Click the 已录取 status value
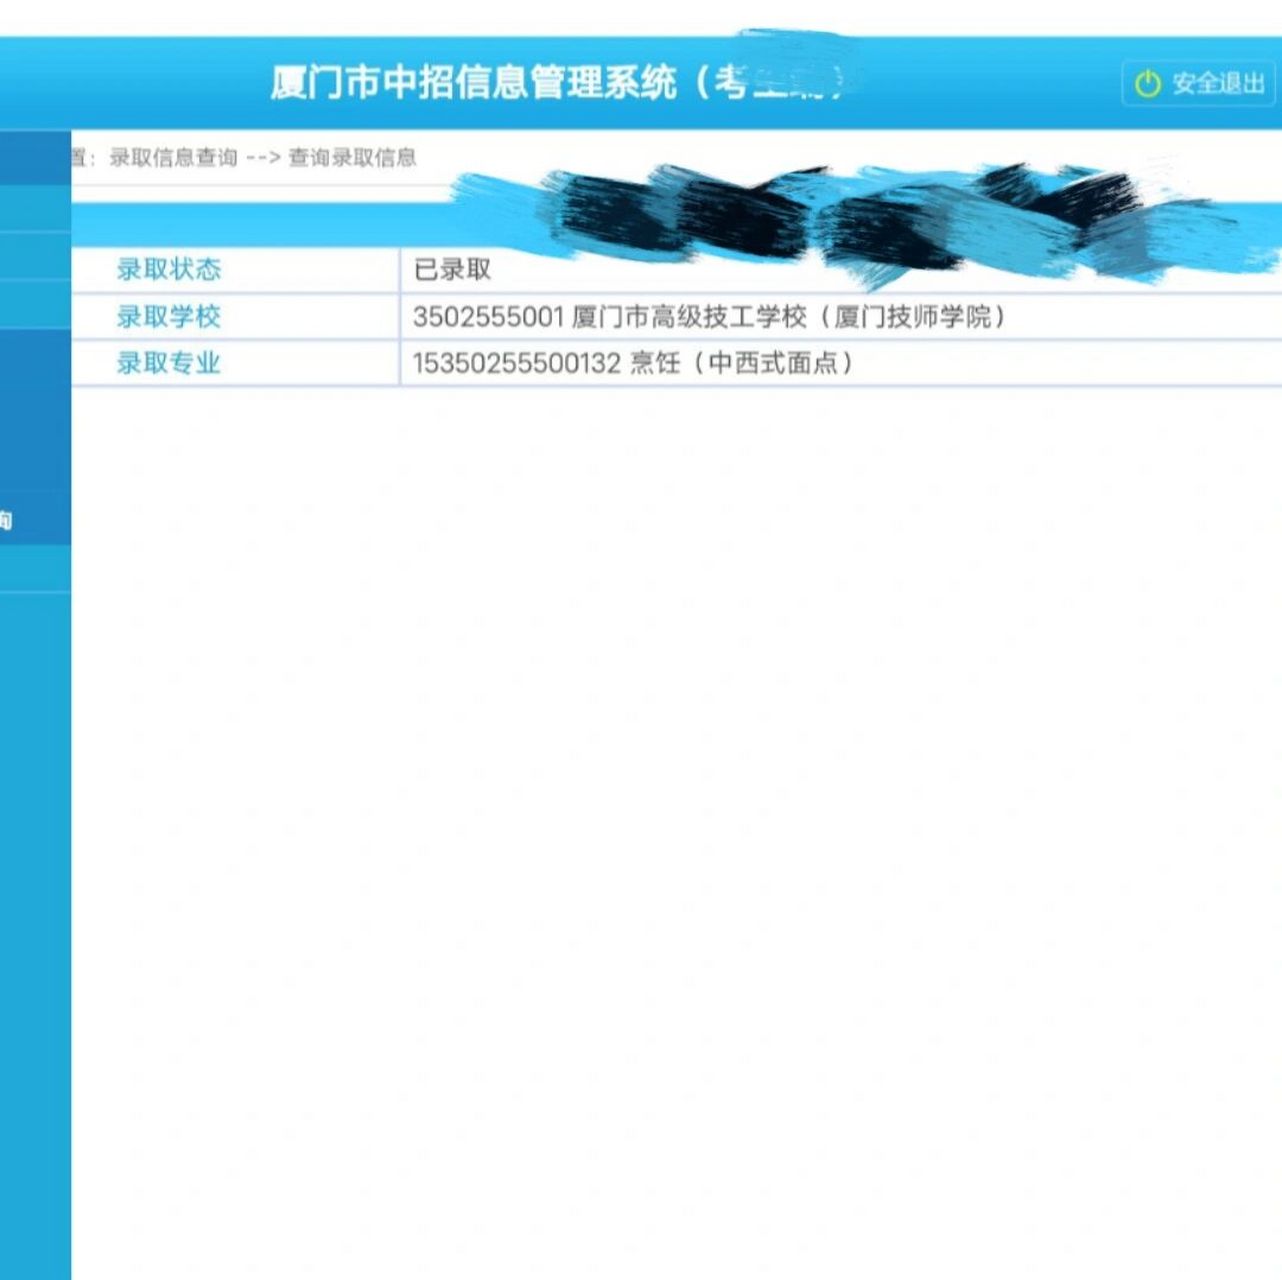 452,270
